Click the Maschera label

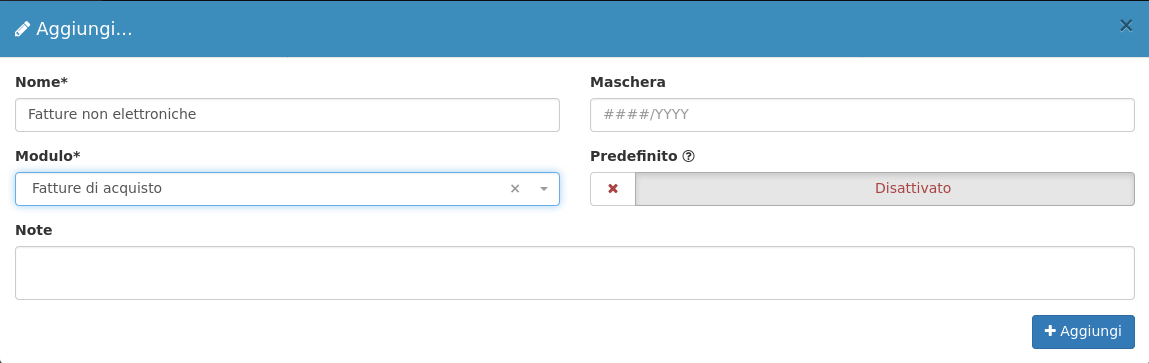point(628,82)
